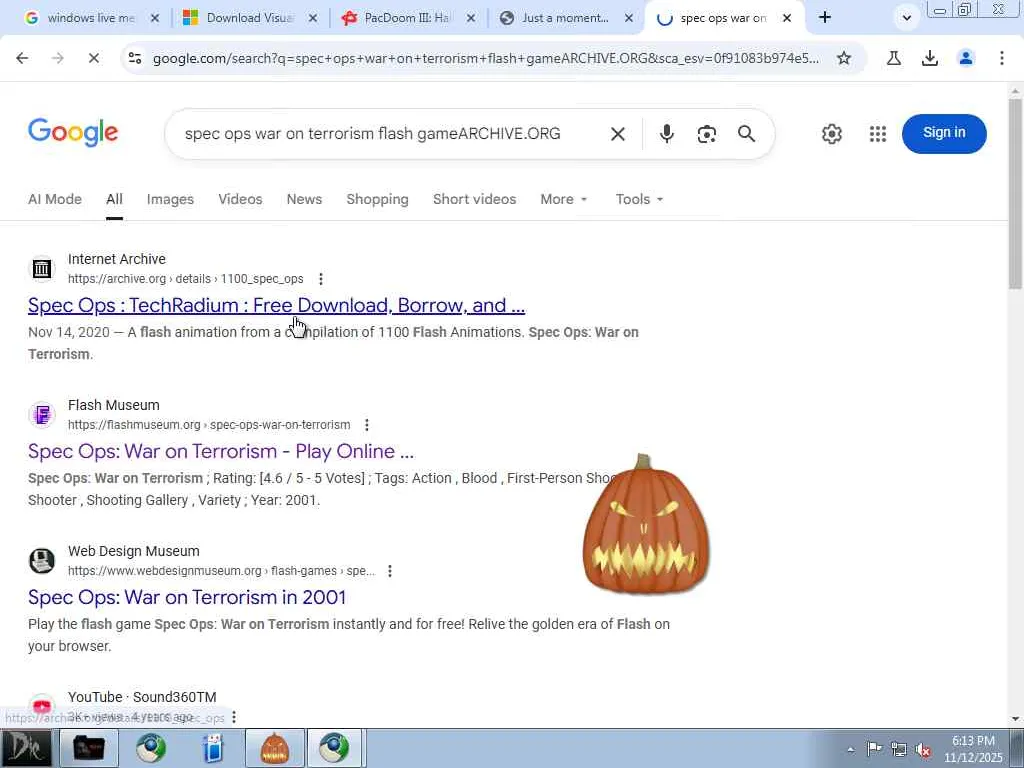1024x768 pixels.
Task: Close the 'windows live me' tab
Action: (155, 18)
